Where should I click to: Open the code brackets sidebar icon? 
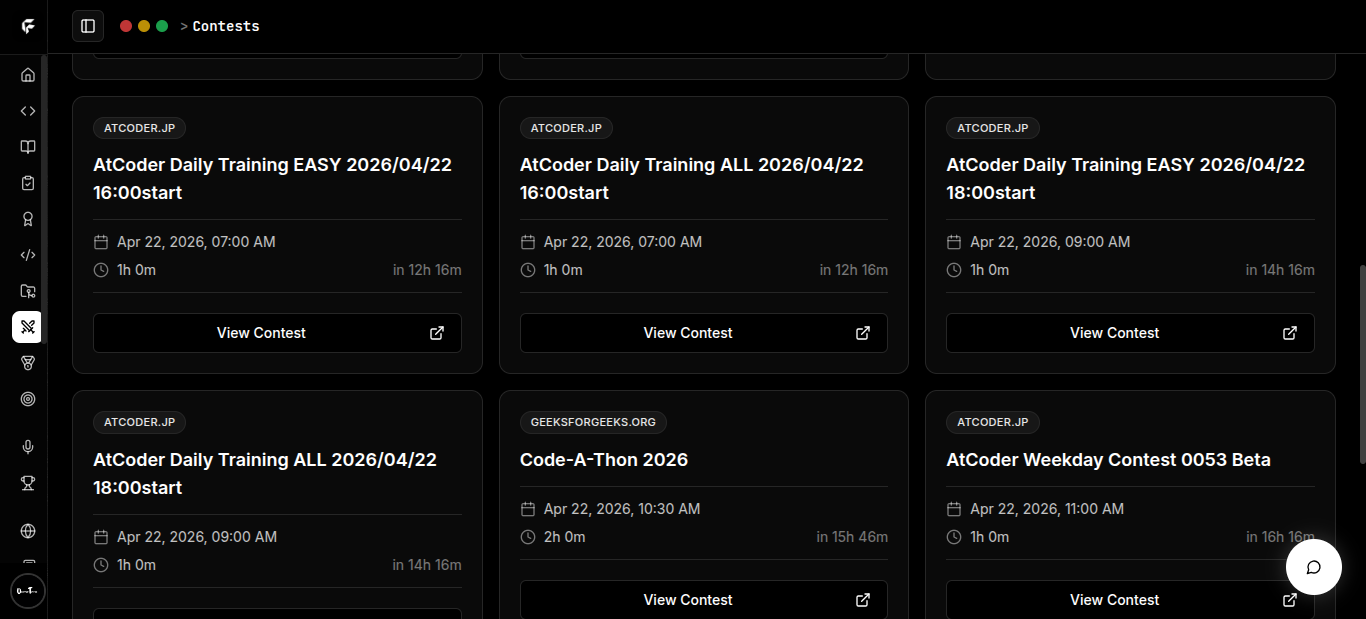point(28,111)
